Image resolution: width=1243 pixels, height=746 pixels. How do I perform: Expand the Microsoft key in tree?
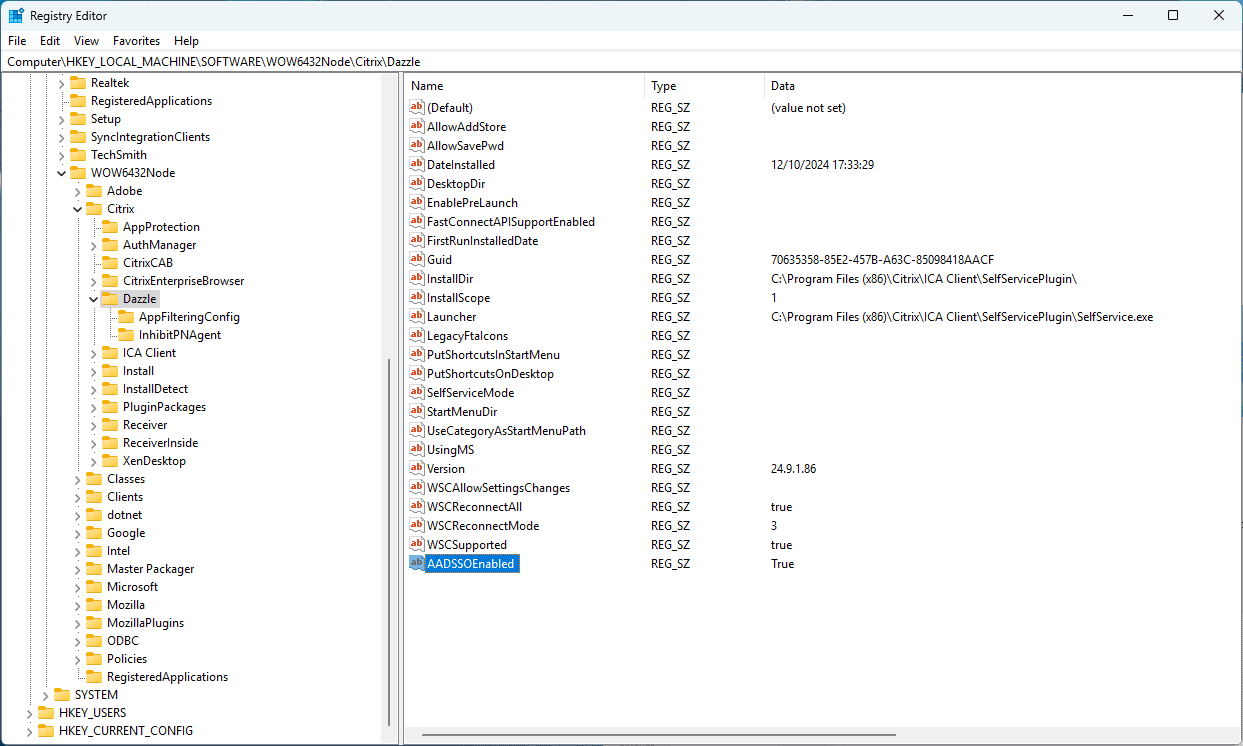click(78, 587)
